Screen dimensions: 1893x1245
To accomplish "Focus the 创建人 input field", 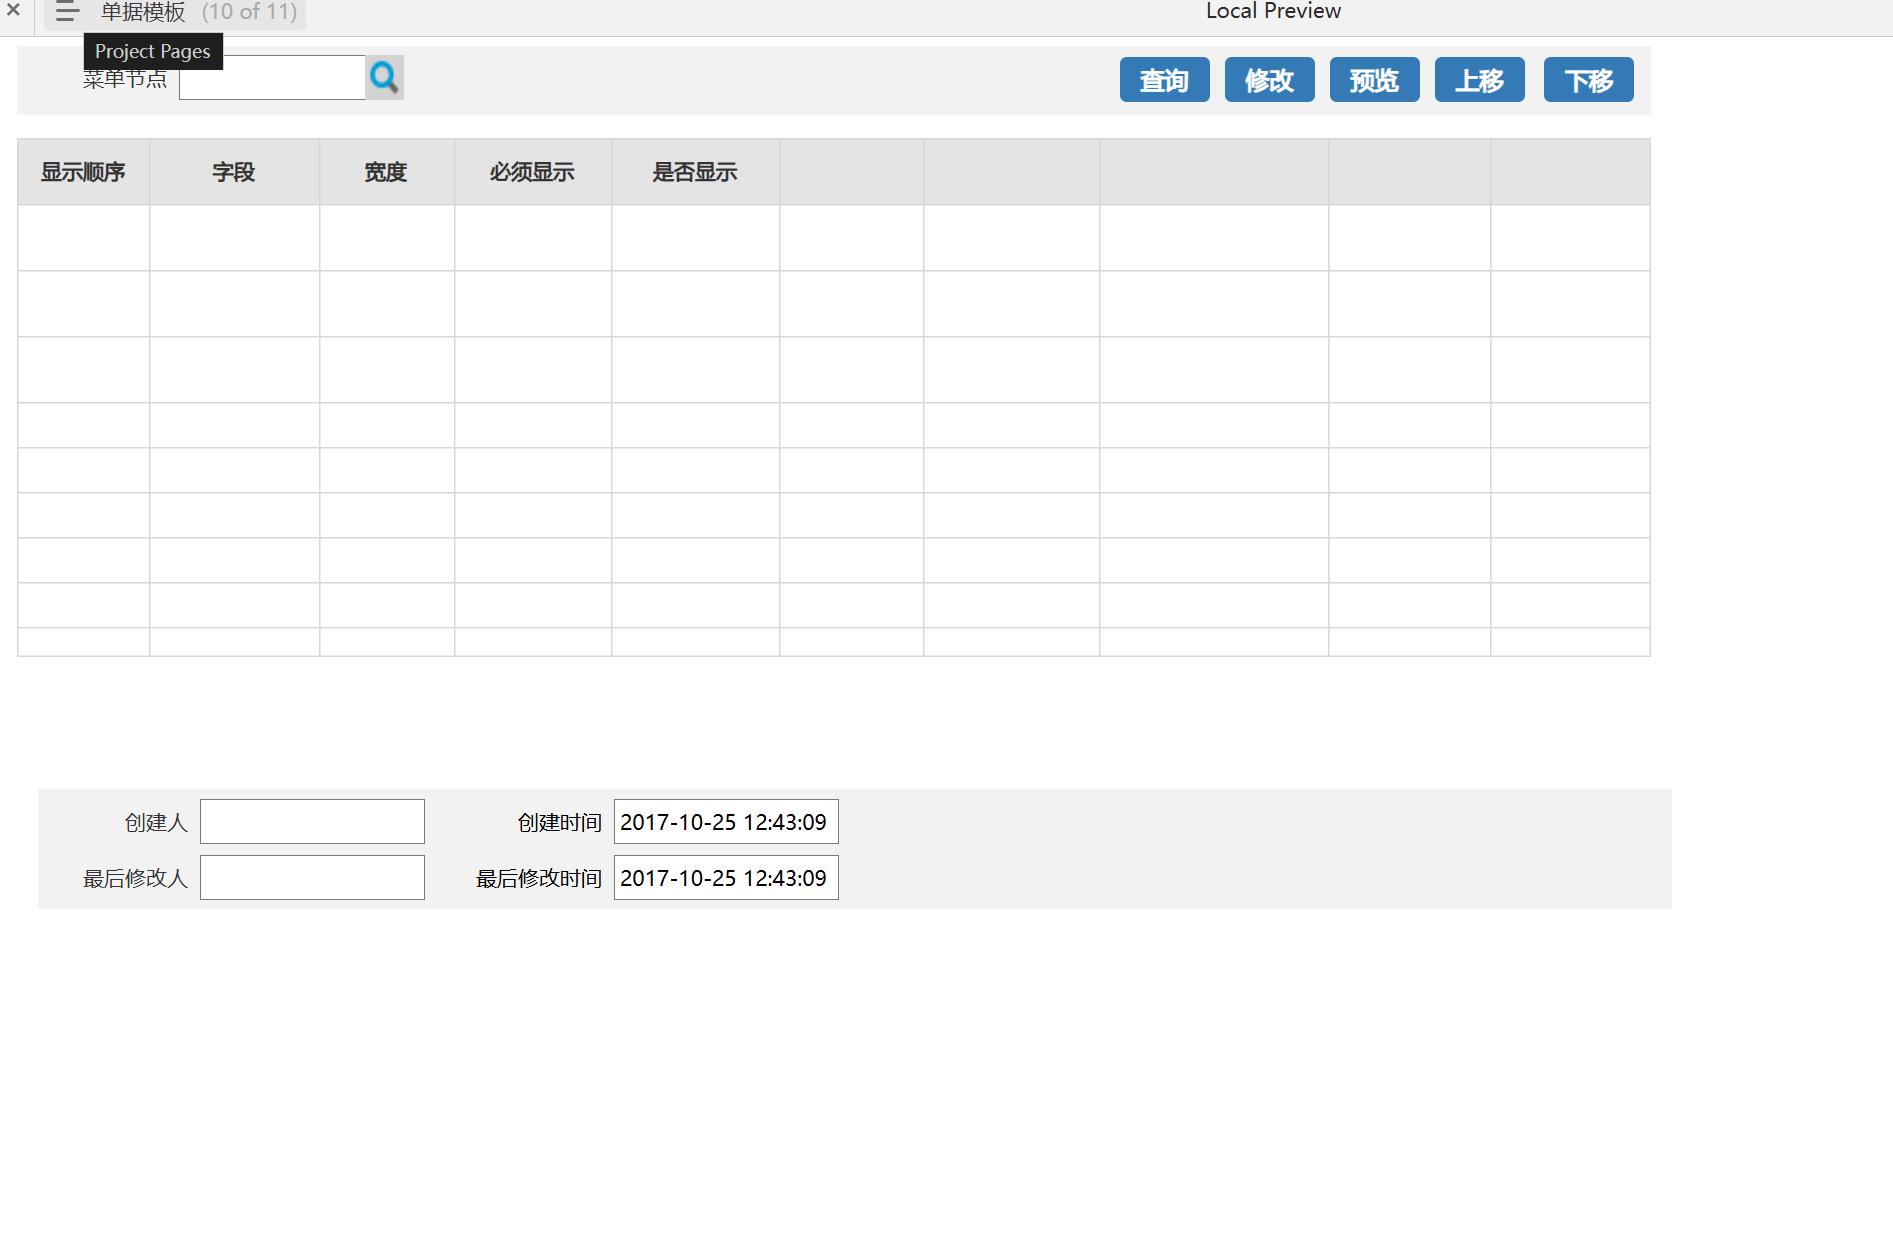I will pos(312,821).
